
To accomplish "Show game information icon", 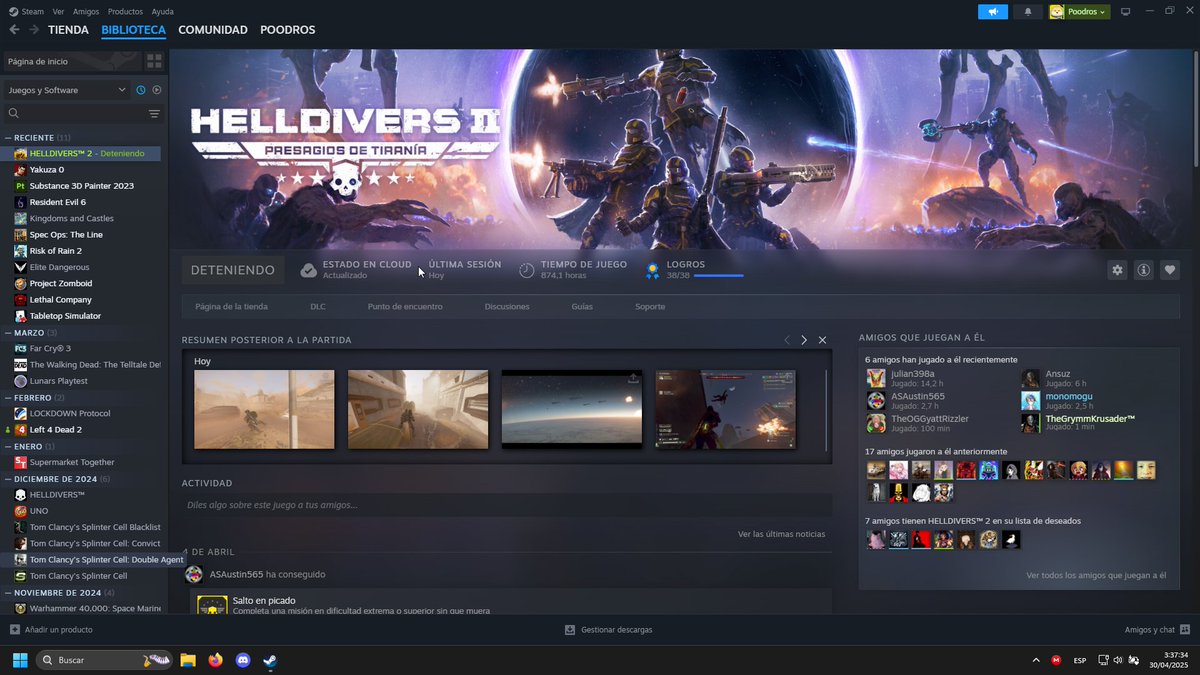I will coord(1143,270).
